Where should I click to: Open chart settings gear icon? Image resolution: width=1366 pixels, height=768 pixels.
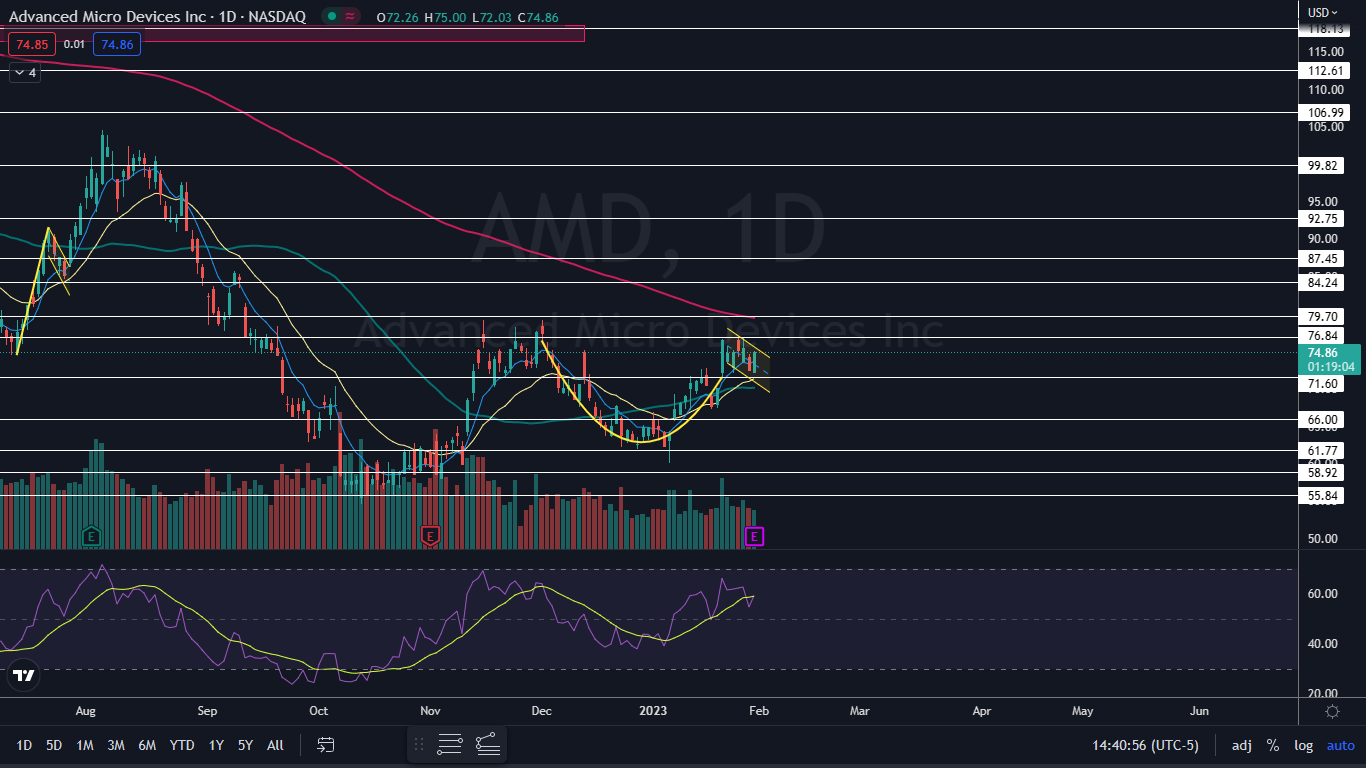[x=1332, y=711]
